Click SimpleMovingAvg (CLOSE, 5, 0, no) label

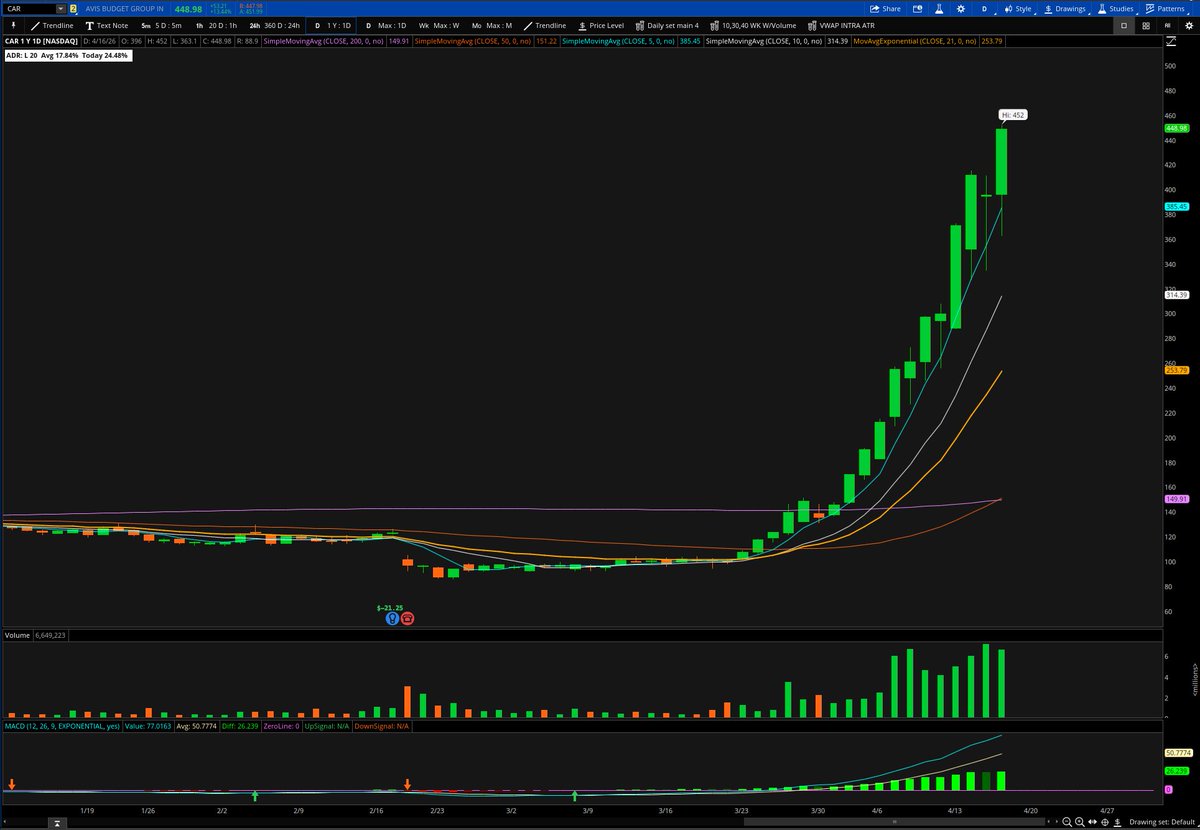(x=617, y=41)
